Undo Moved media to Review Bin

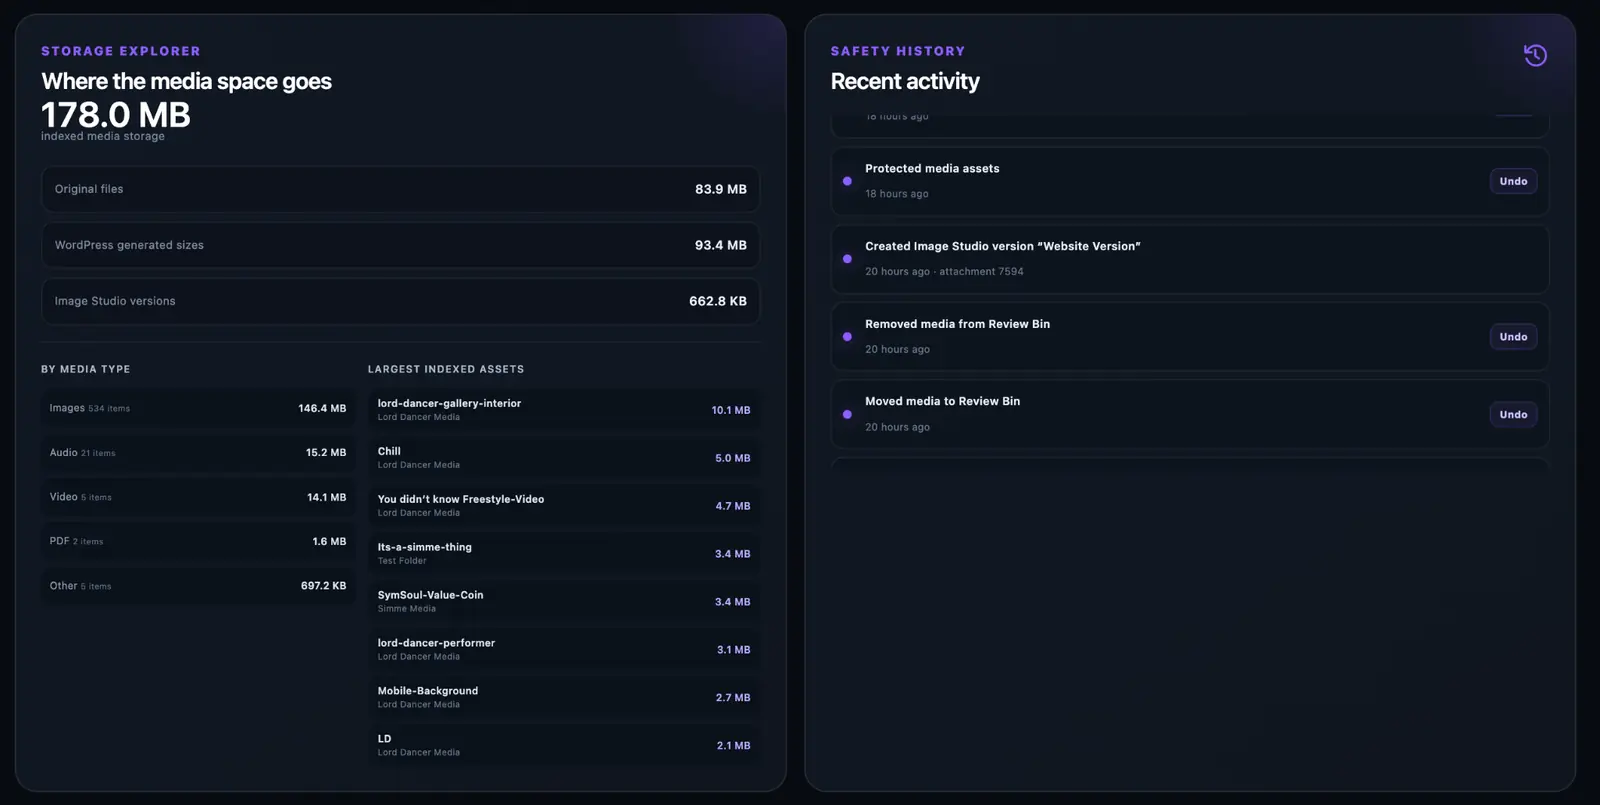click(1513, 414)
